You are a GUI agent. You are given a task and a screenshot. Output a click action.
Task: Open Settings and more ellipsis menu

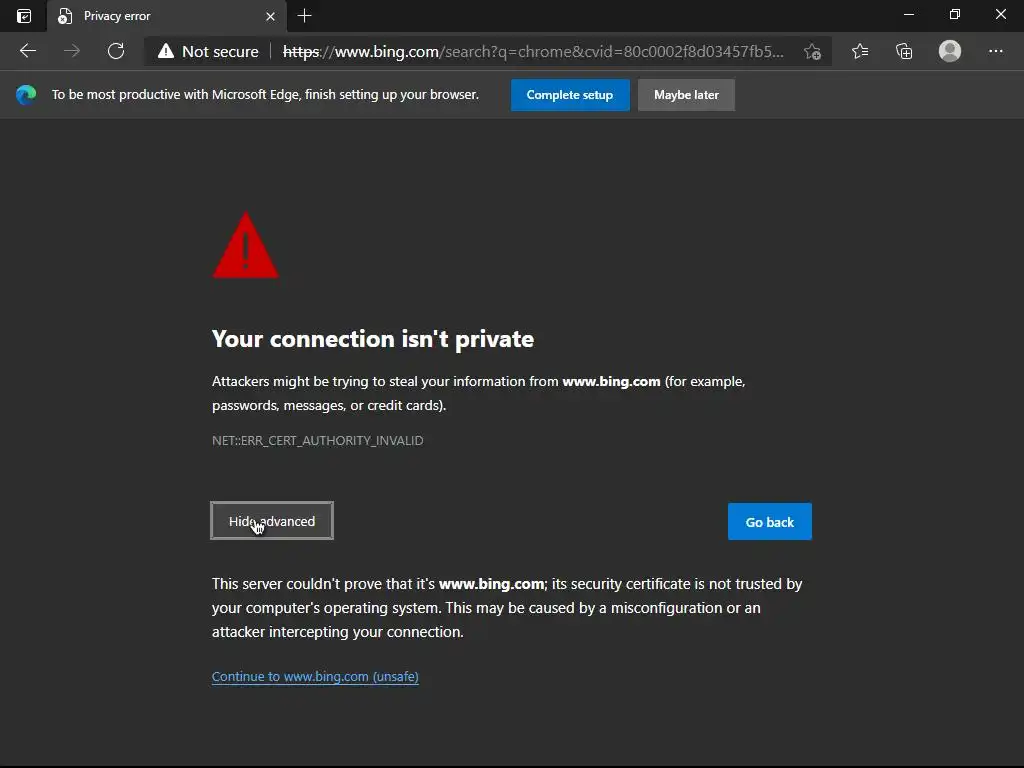tap(995, 51)
